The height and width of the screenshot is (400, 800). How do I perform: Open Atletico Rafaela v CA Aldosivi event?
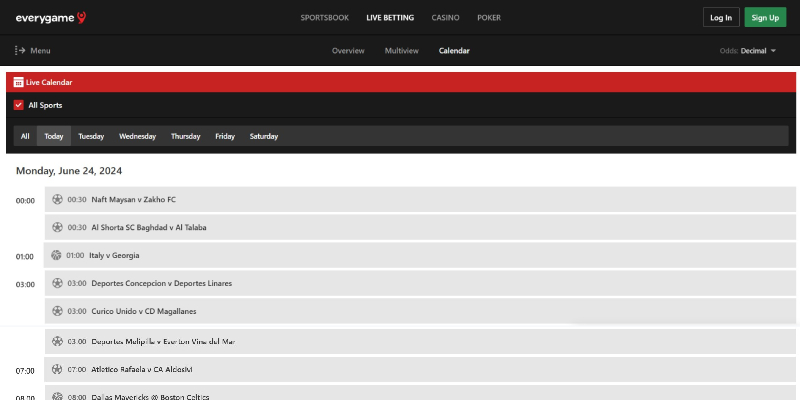pos(420,369)
